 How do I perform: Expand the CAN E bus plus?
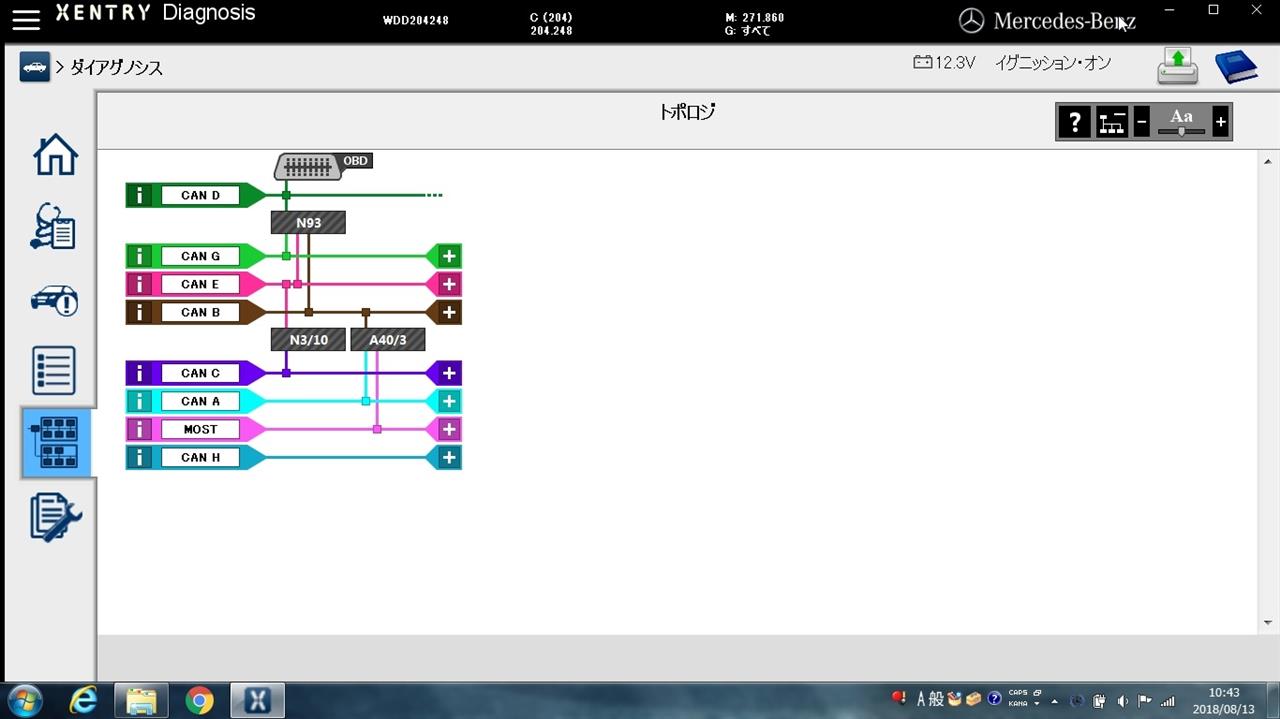click(449, 284)
